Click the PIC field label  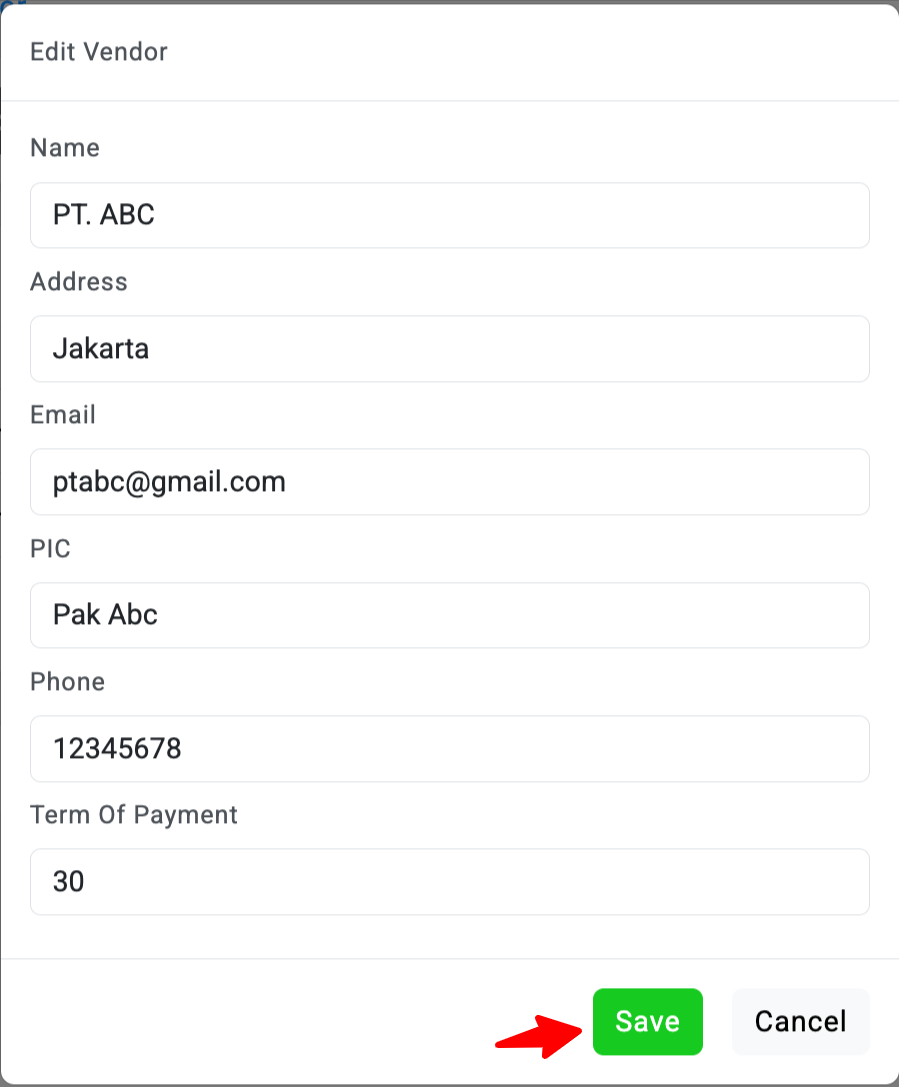pos(50,548)
